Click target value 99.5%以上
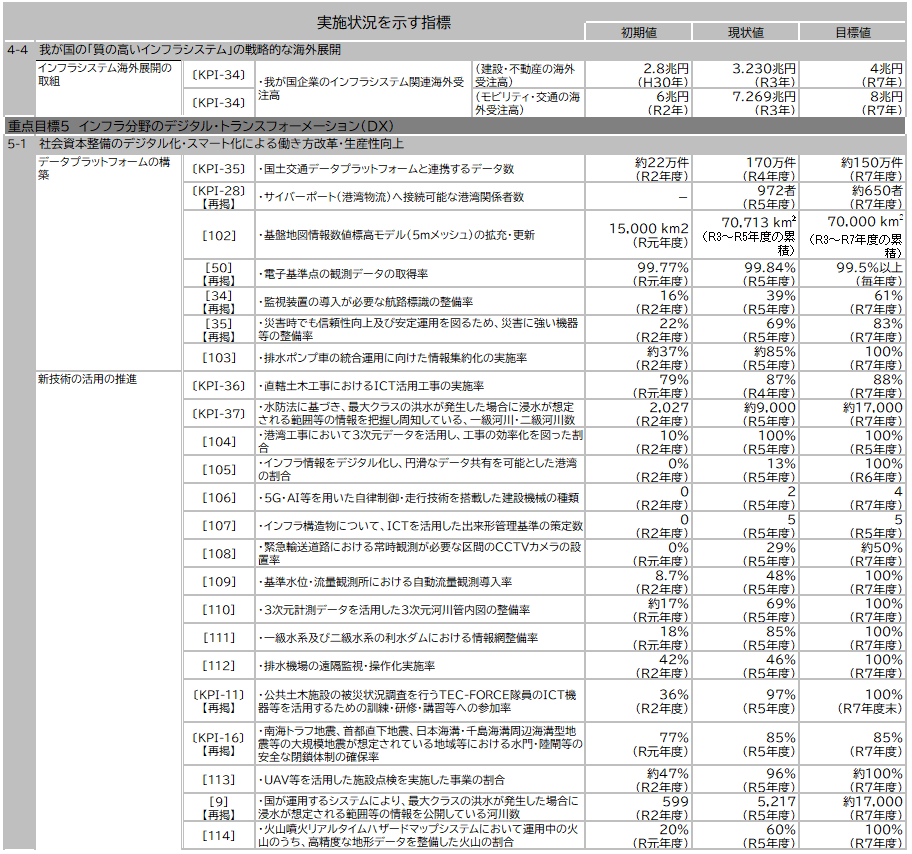Image resolution: width=912 pixels, height=854 pixels. coord(869,268)
